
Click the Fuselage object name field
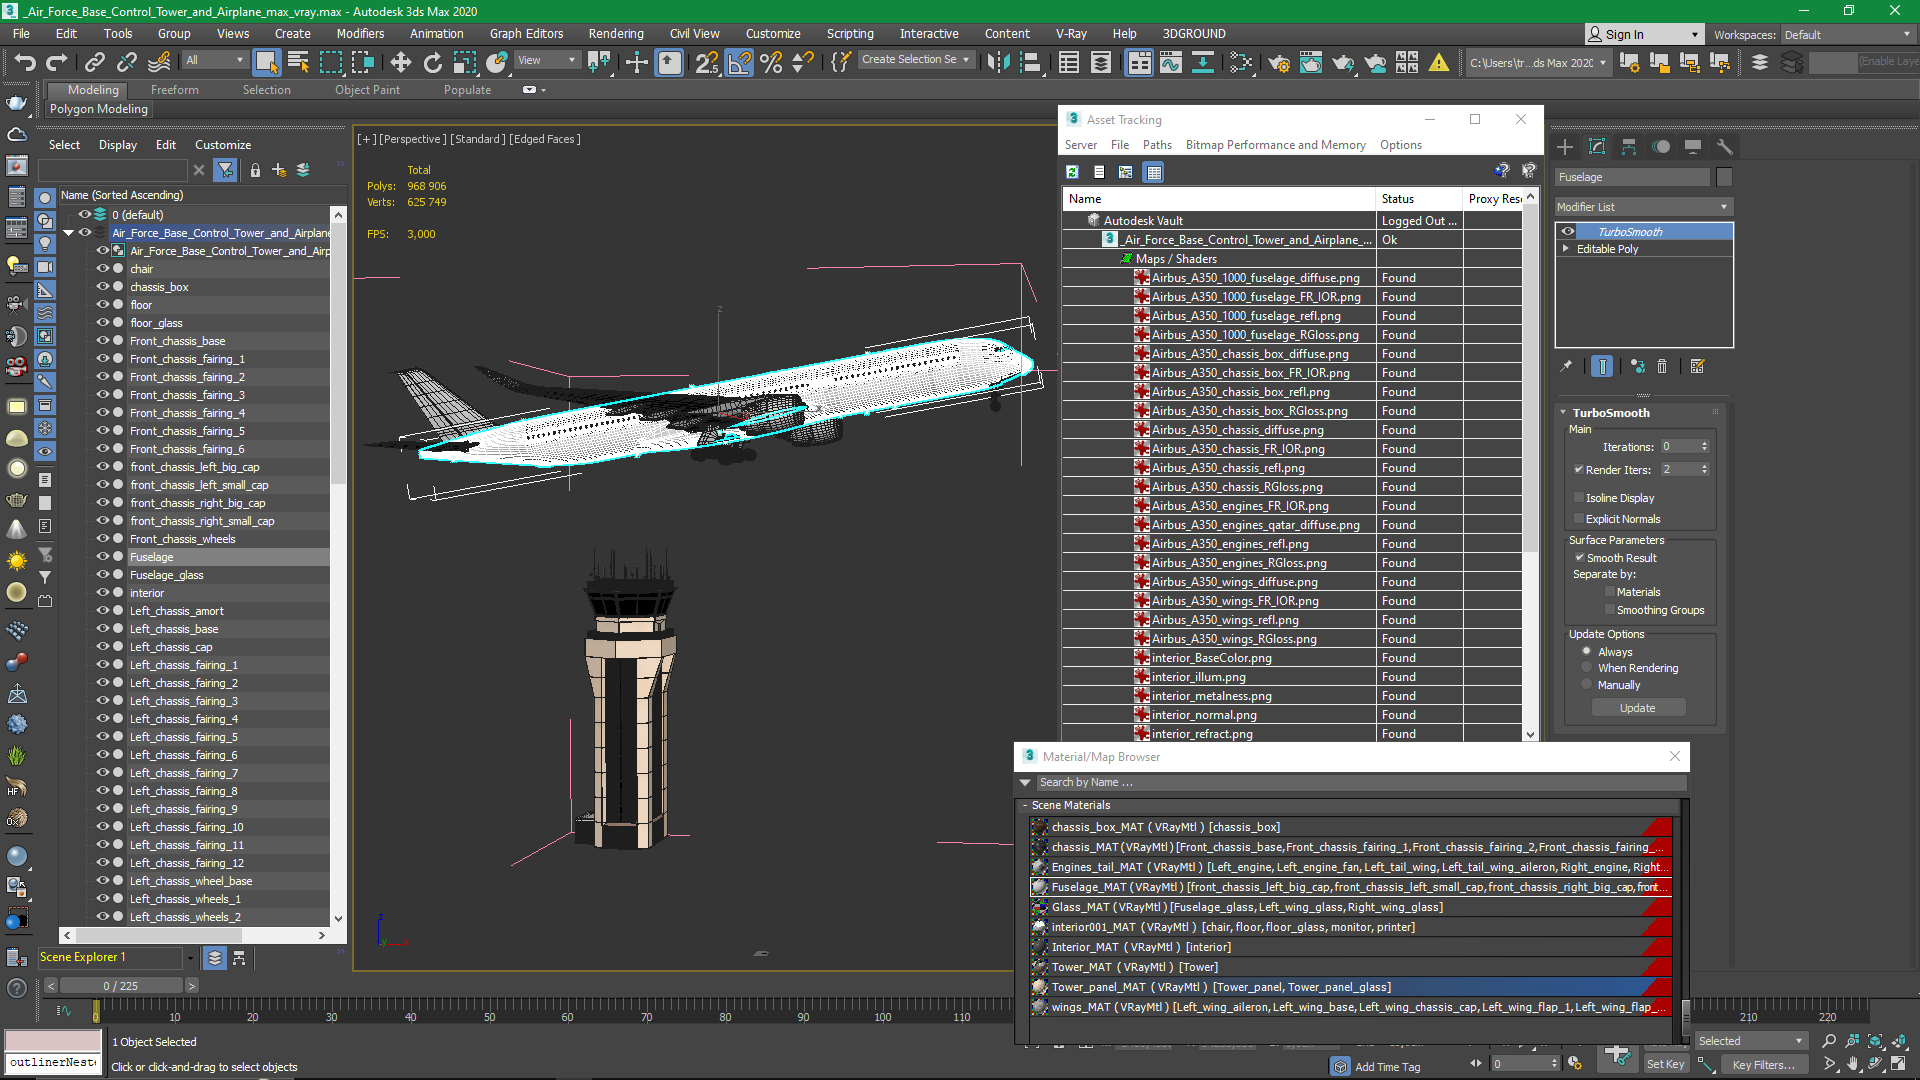coord(1632,177)
